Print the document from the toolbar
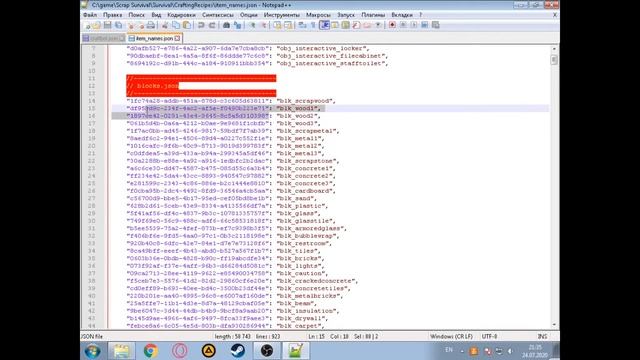The width and height of the screenshot is (640, 360). click(x=151, y=25)
